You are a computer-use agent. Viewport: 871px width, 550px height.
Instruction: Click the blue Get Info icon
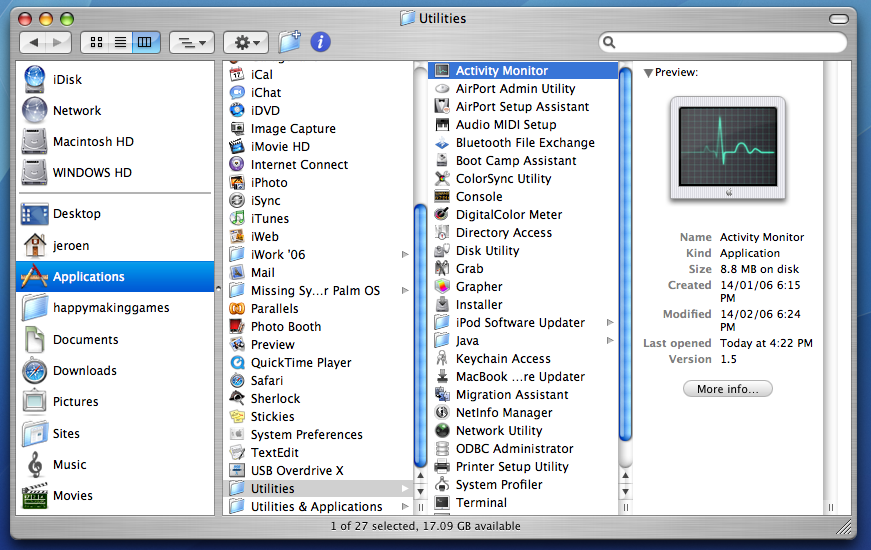pos(321,42)
